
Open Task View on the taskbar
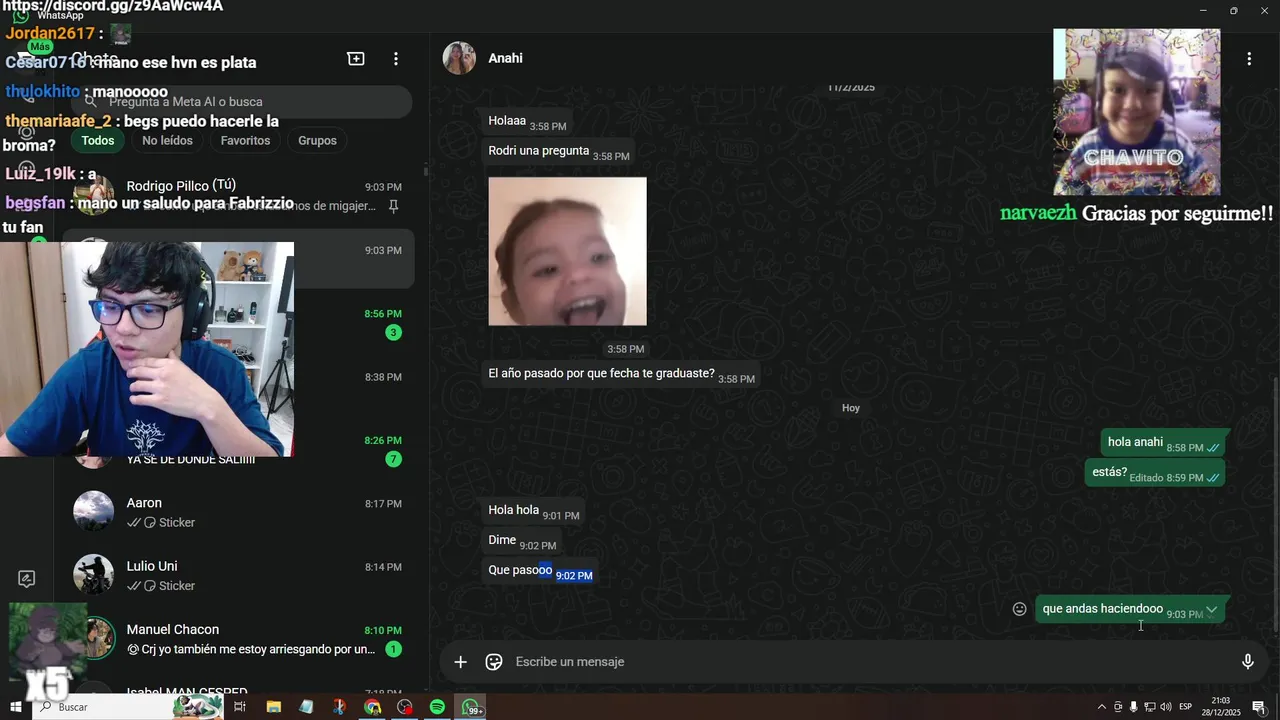tap(240, 707)
